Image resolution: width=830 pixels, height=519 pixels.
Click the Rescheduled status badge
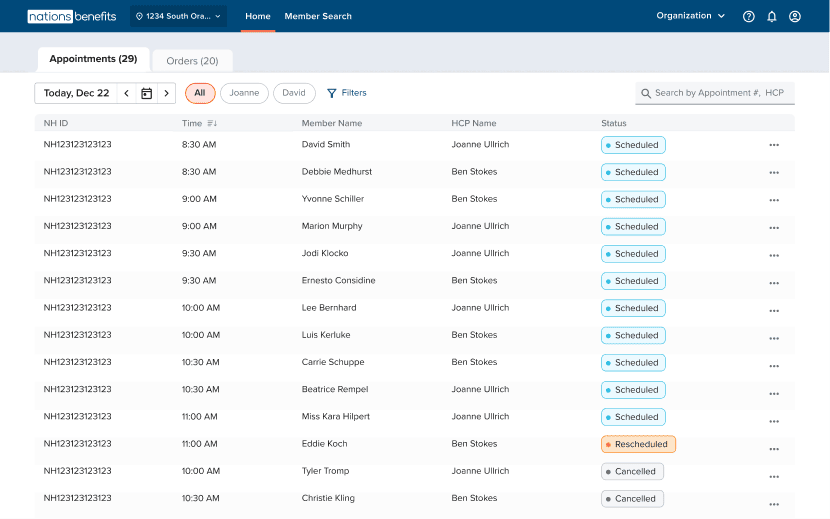639,444
